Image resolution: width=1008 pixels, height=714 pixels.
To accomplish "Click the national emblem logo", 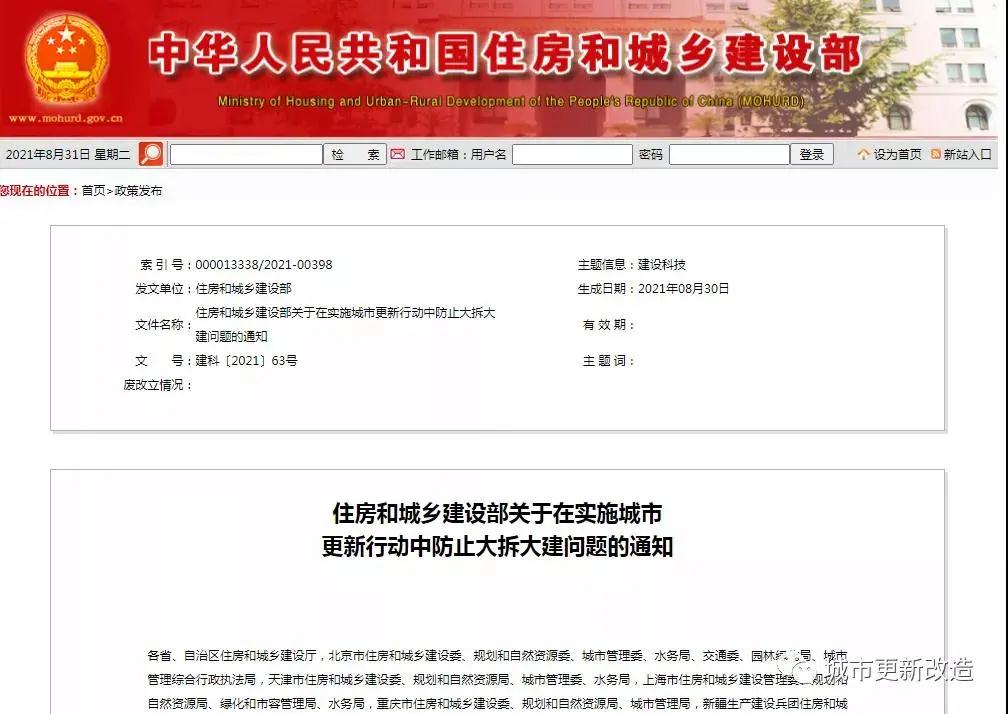I will click(x=66, y=60).
